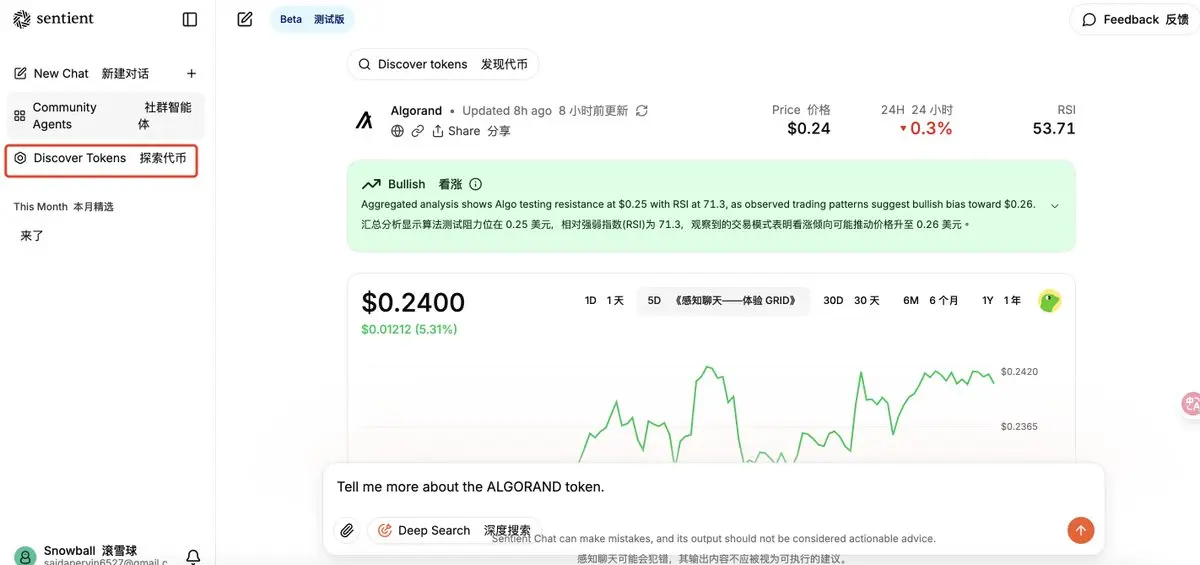This screenshot has width=1200, height=565.
Task: Click the $0.24 price value
Action: [x=808, y=128]
